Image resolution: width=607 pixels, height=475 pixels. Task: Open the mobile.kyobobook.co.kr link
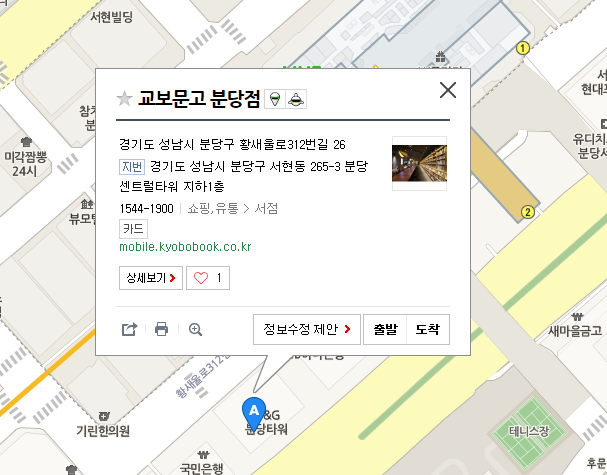[x=185, y=247]
